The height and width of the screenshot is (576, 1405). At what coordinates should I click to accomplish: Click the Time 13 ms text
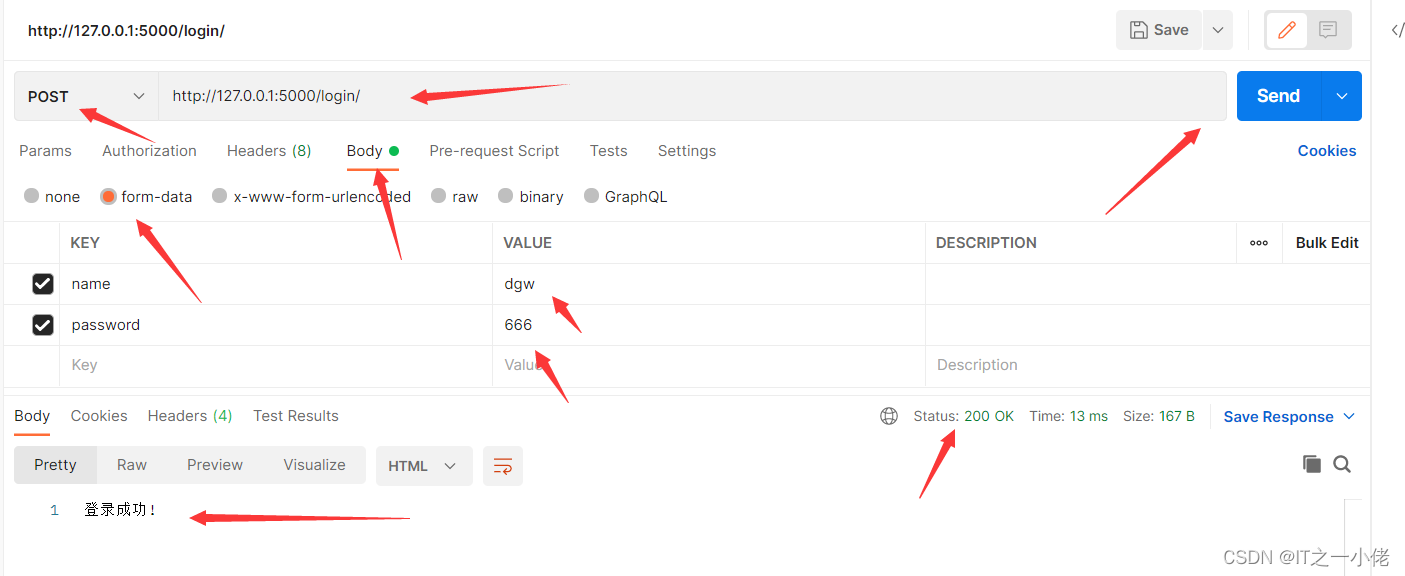click(1069, 416)
